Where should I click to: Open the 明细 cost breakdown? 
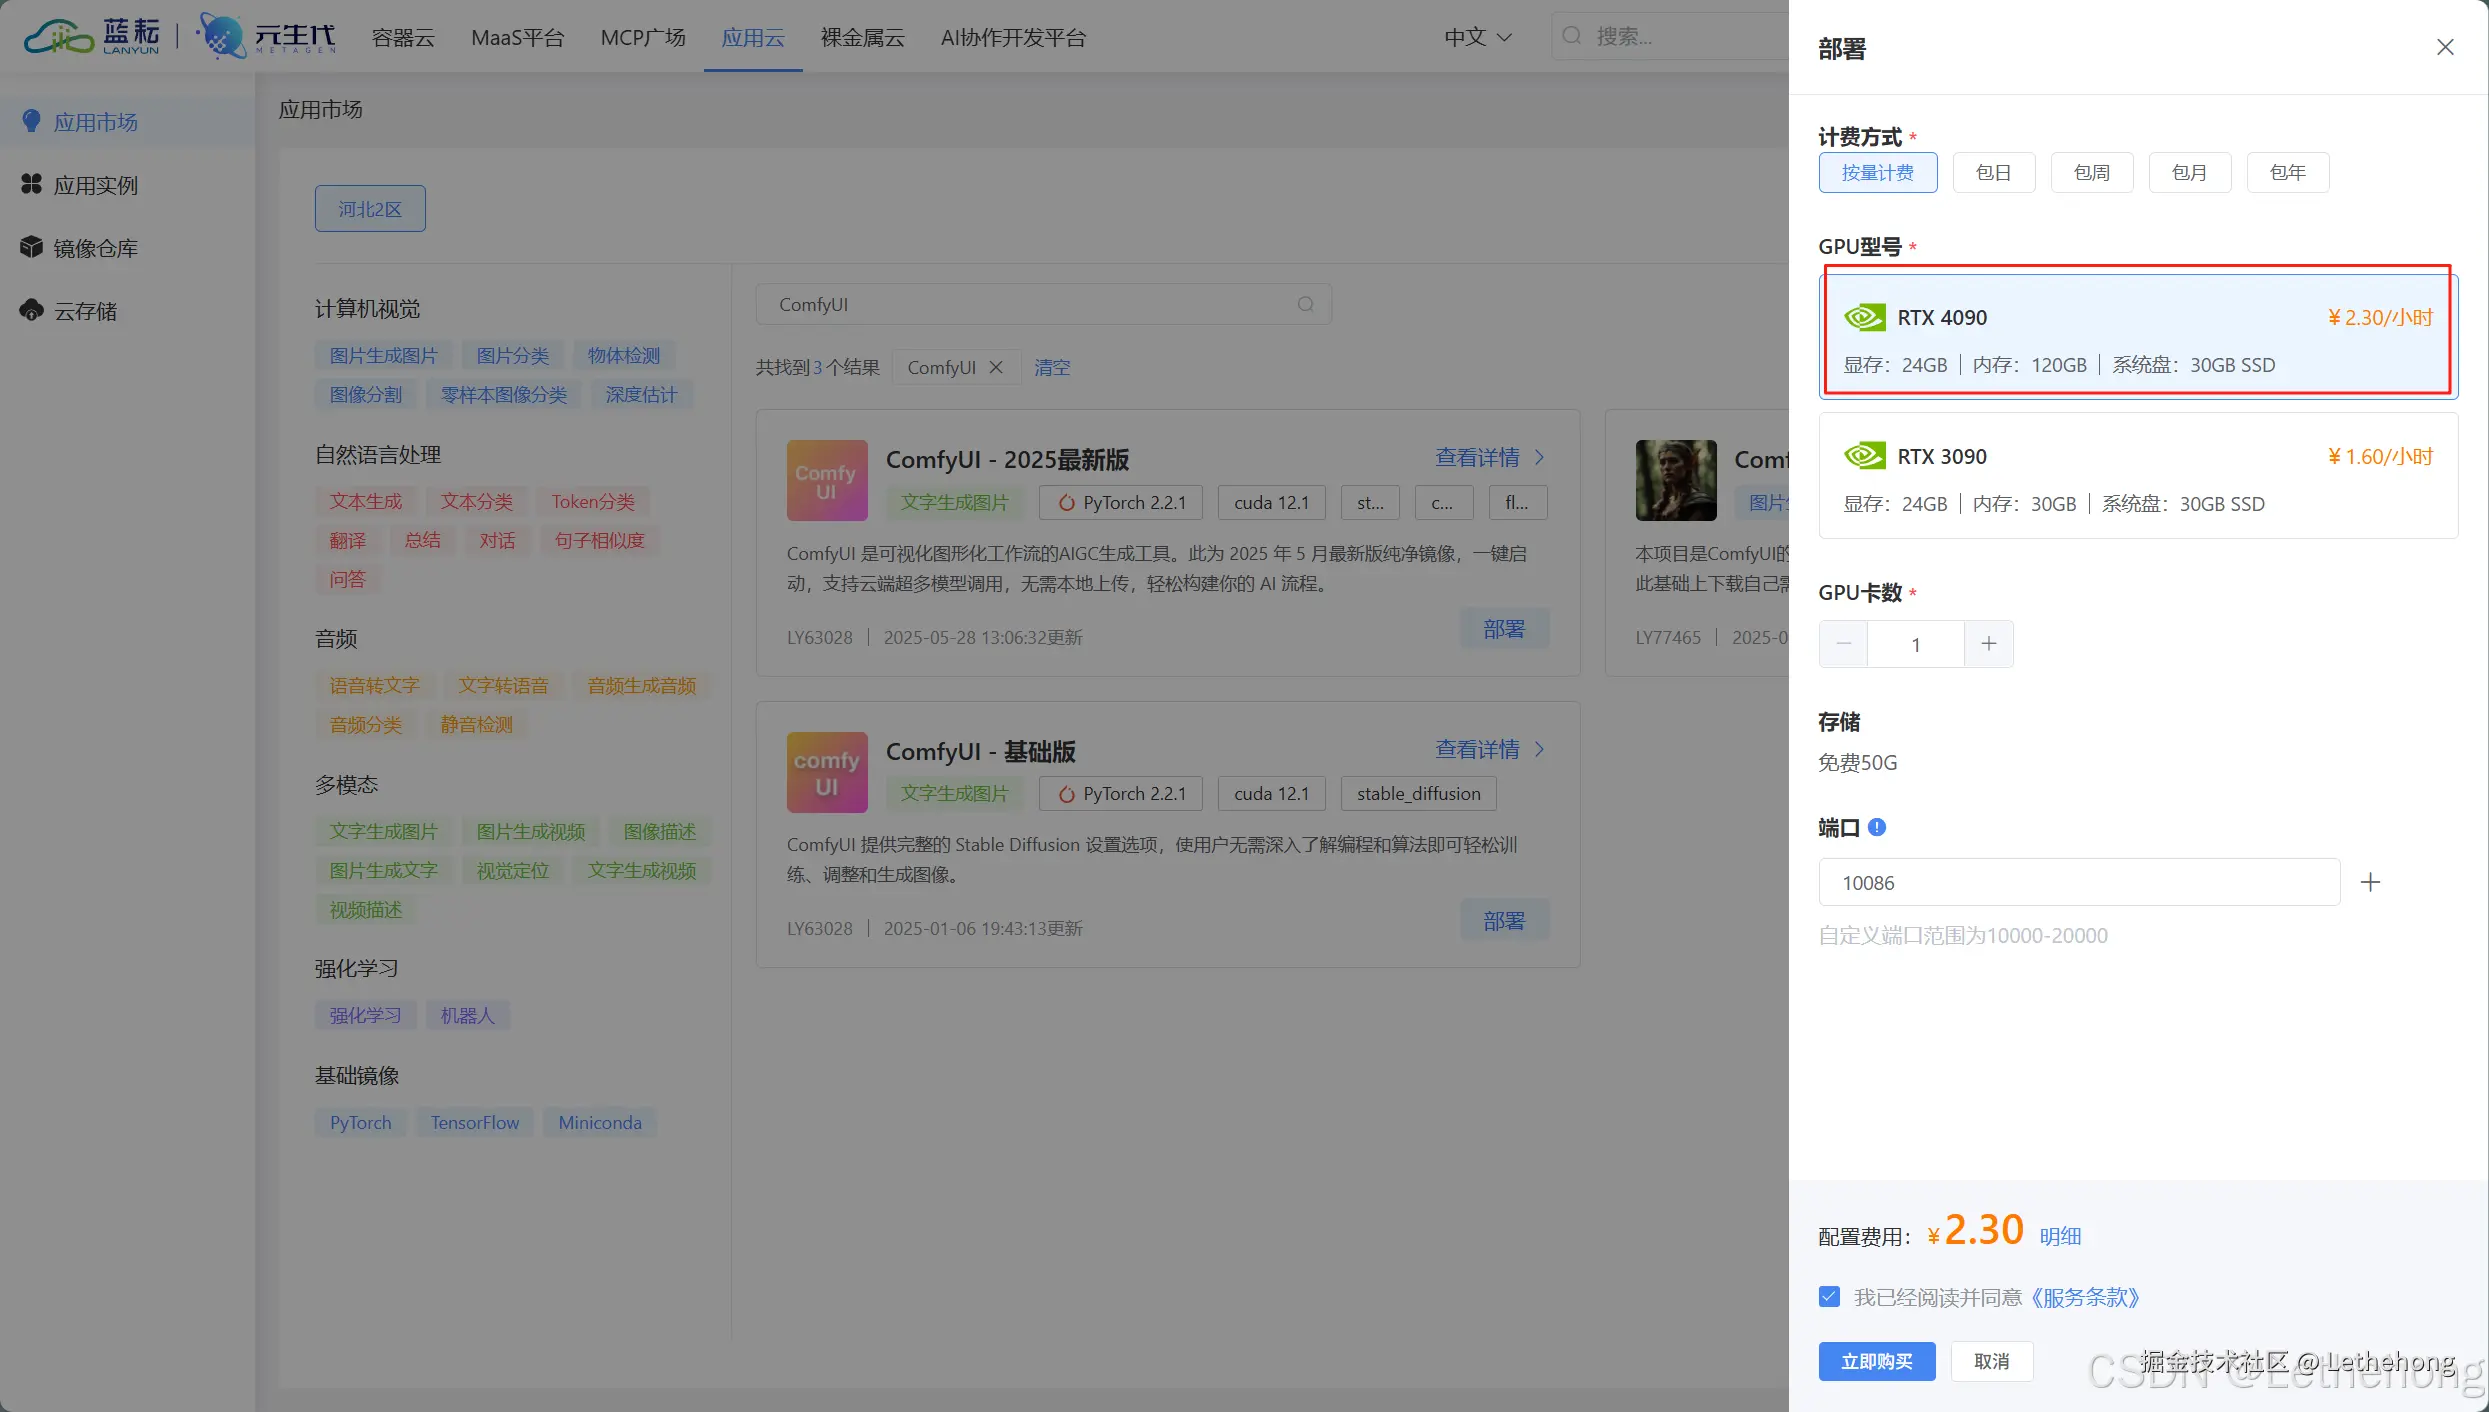(x=2060, y=1235)
